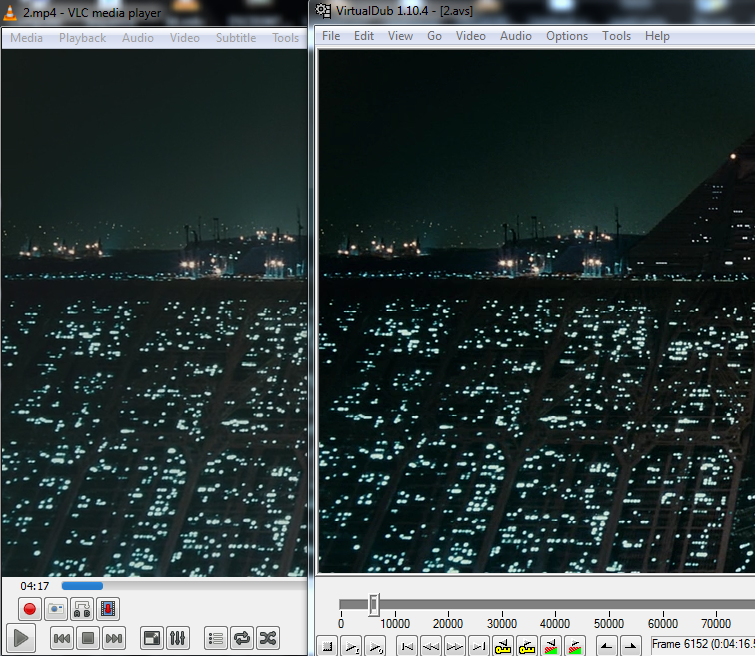Toggle loop mode in VLC

(242, 638)
